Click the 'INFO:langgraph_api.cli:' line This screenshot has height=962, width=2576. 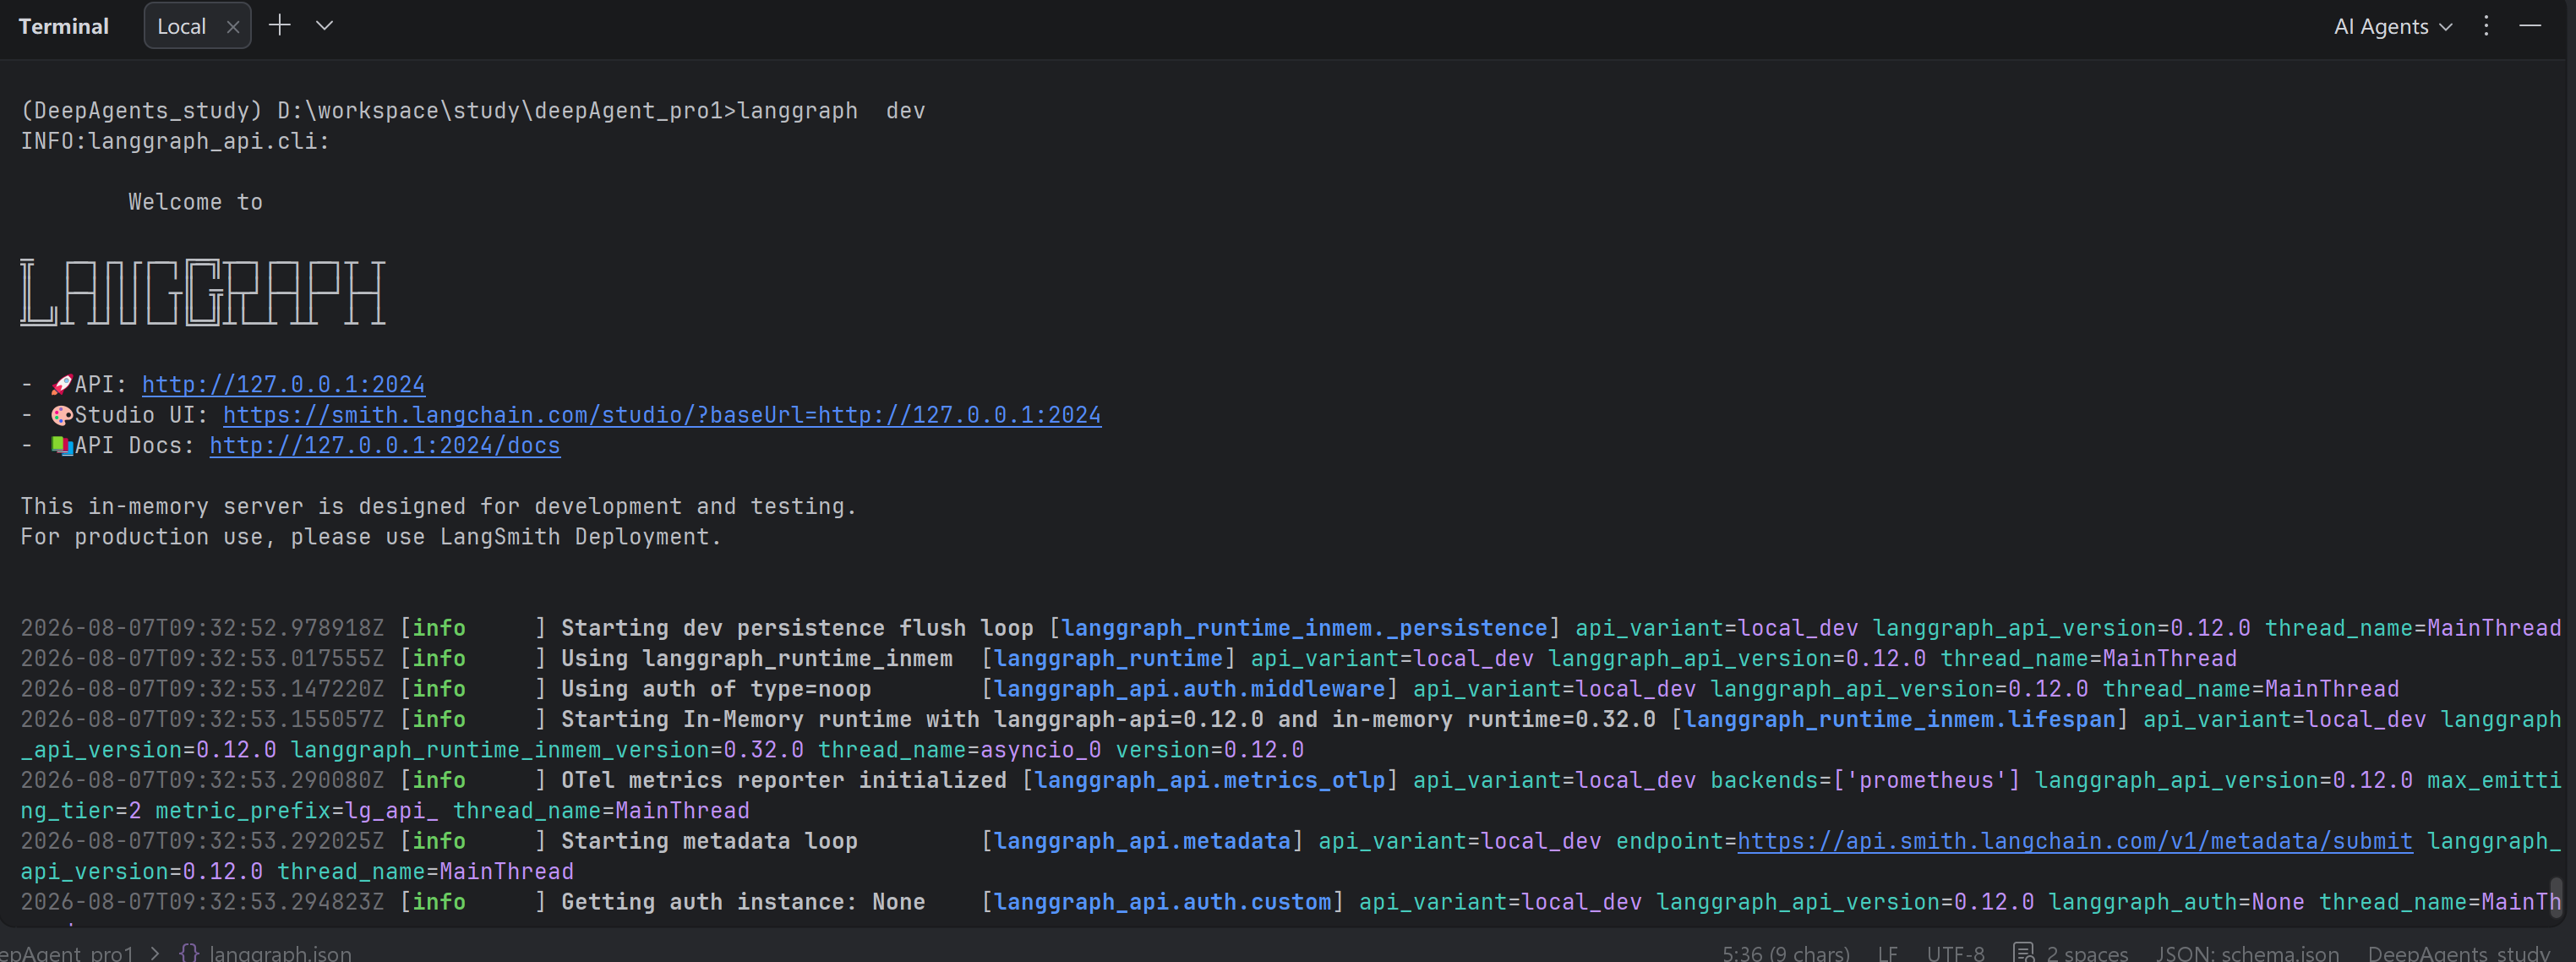[x=175, y=141]
